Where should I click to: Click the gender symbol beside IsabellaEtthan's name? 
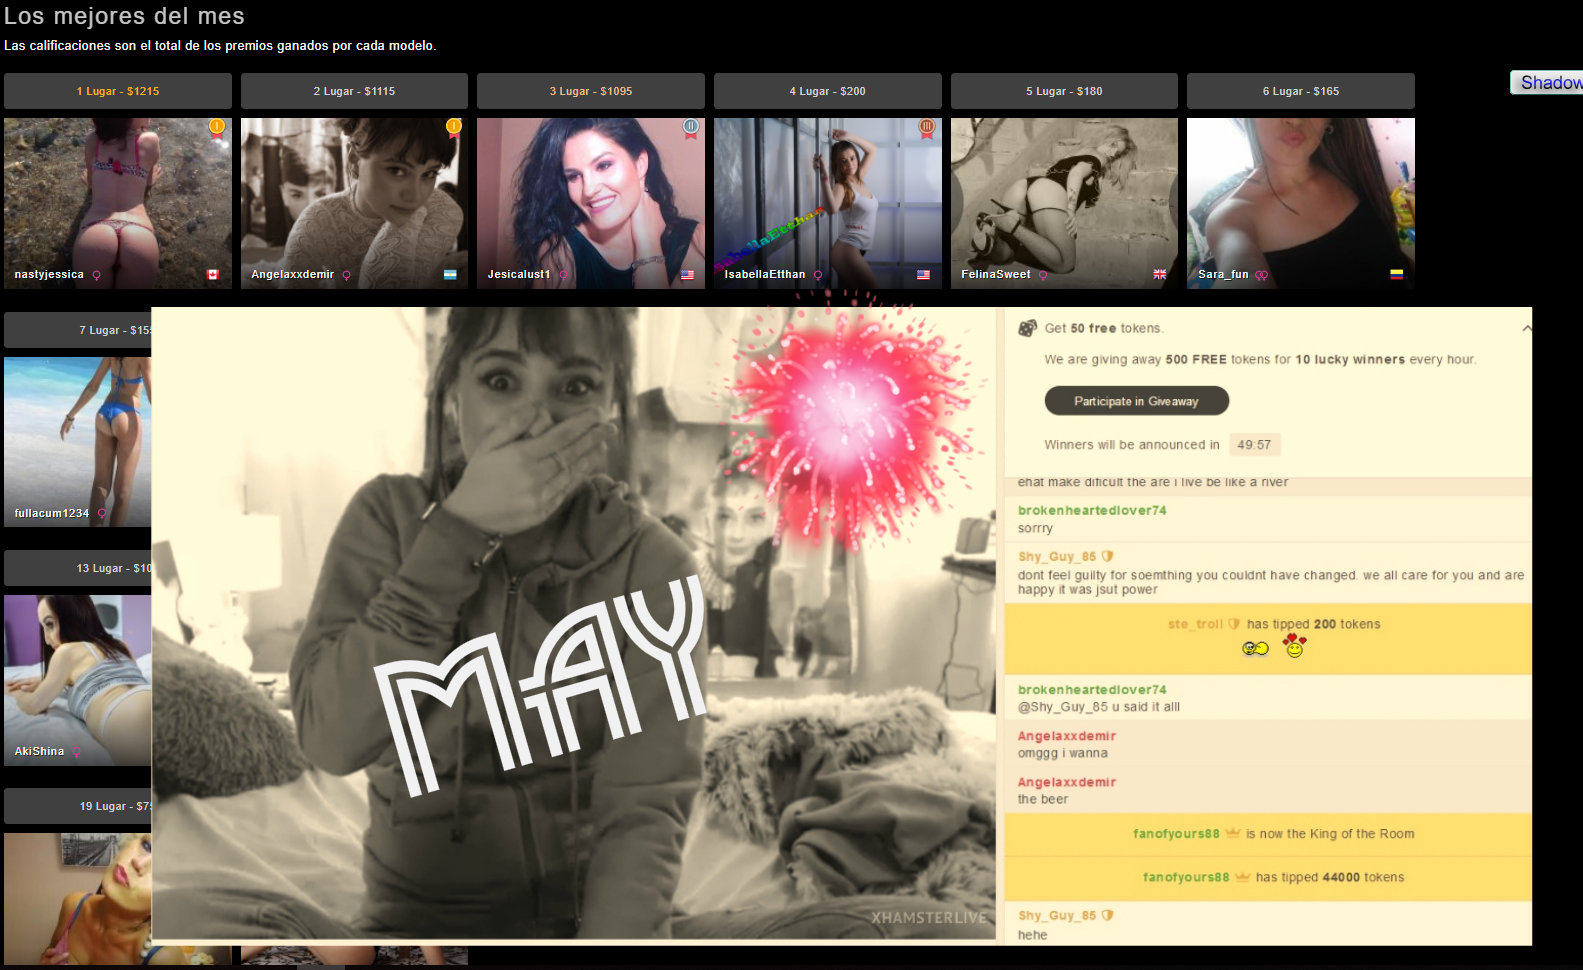818,275
